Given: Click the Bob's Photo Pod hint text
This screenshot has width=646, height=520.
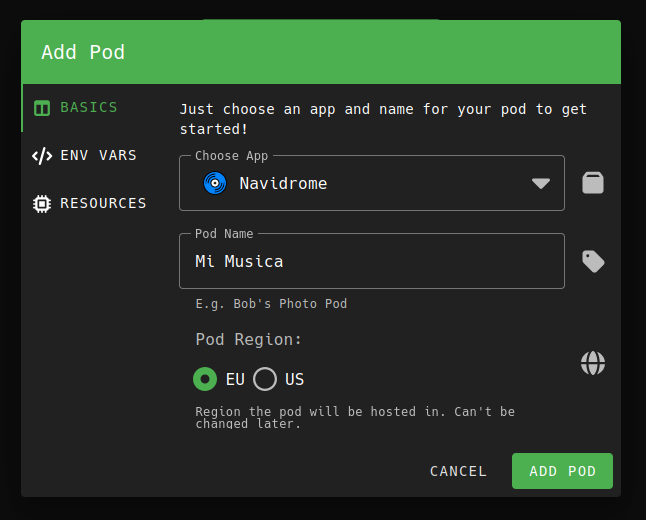Looking at the screenshot, I should point(271,303).
